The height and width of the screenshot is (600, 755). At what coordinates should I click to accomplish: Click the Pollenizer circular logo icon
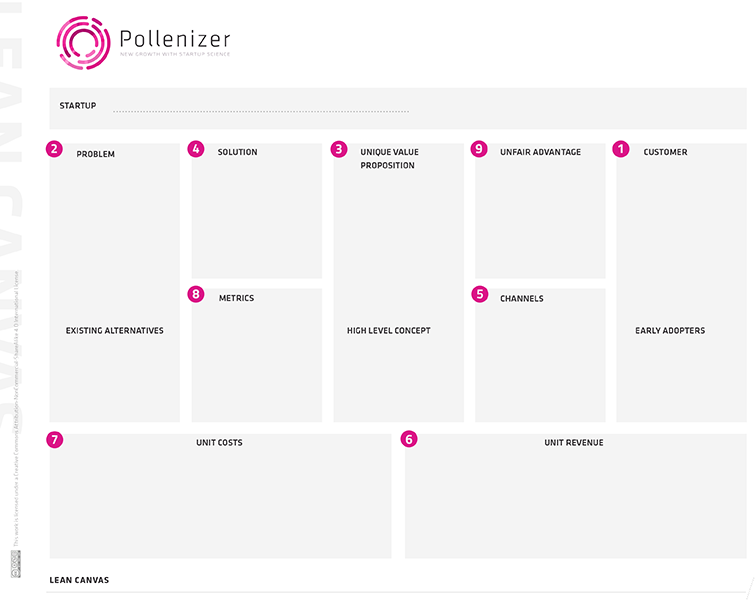tap(82, 43)
